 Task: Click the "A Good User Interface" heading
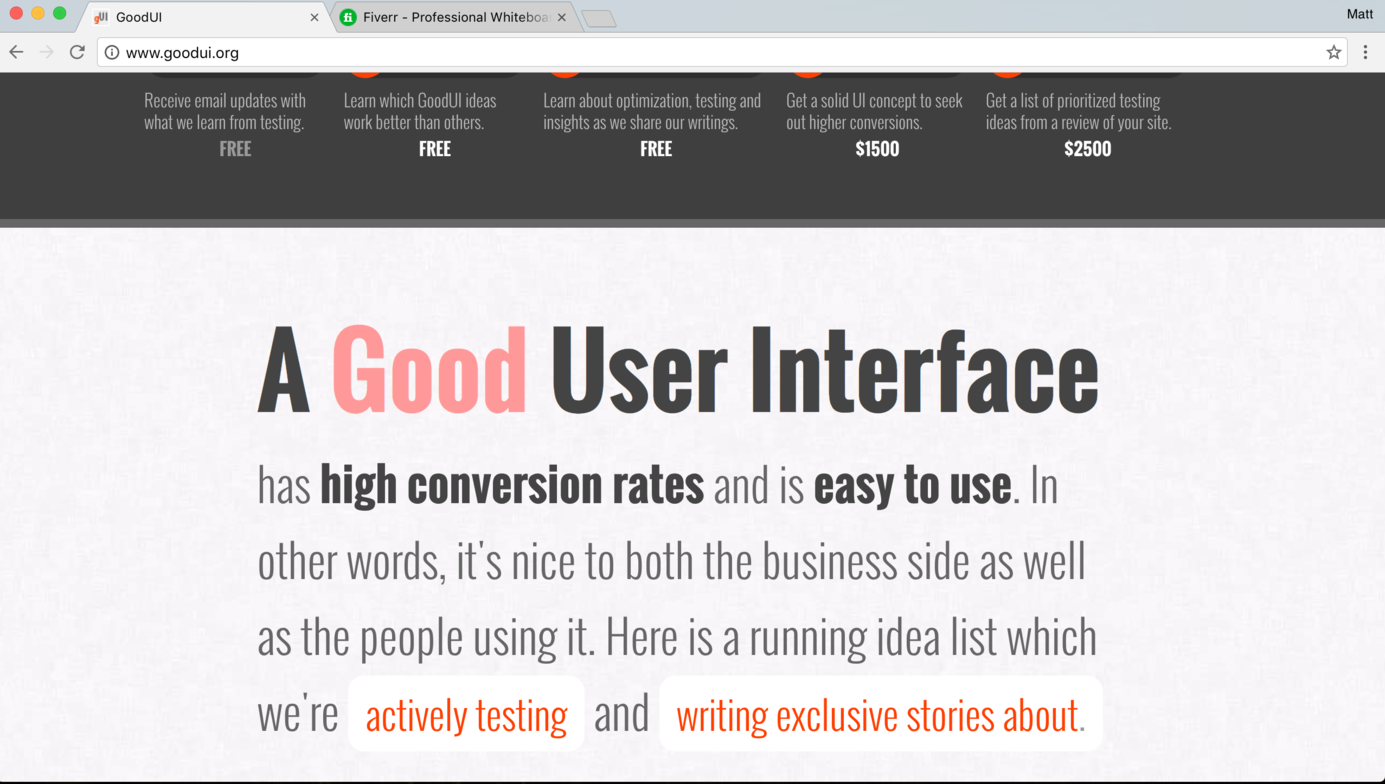click(678, 371)
